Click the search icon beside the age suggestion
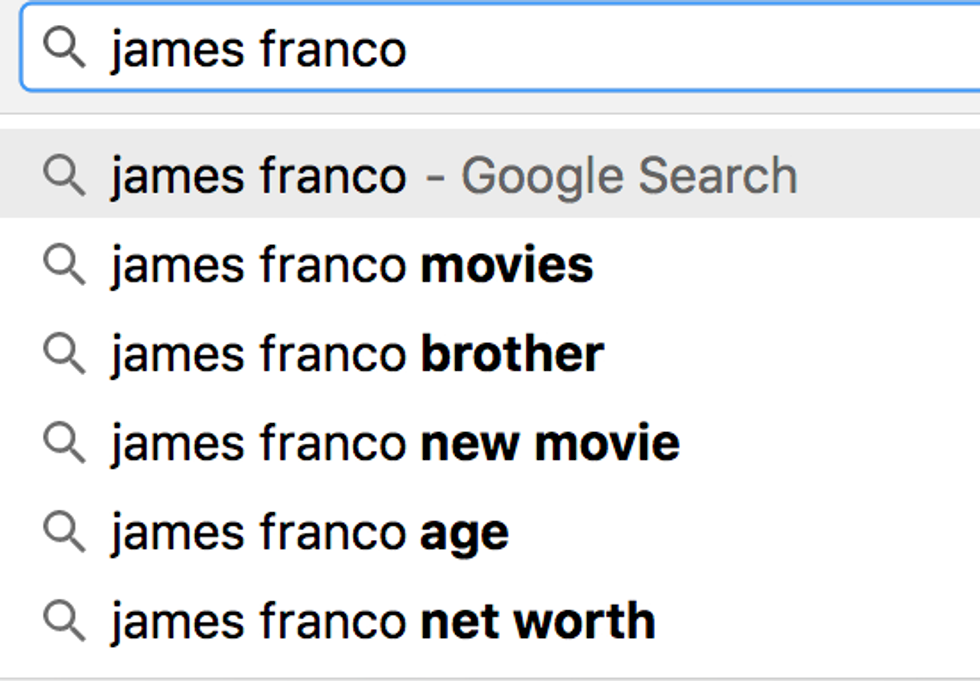The width and height of the screenshot is (980, 681). 66,532
